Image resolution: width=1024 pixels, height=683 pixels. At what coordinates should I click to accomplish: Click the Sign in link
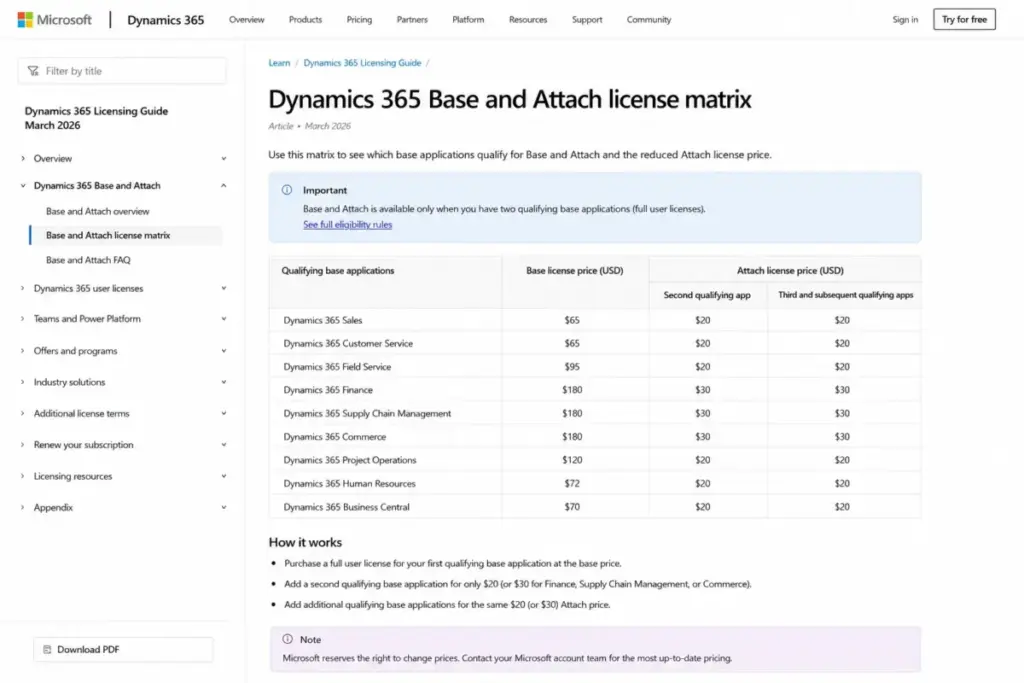tap(905, 20)
